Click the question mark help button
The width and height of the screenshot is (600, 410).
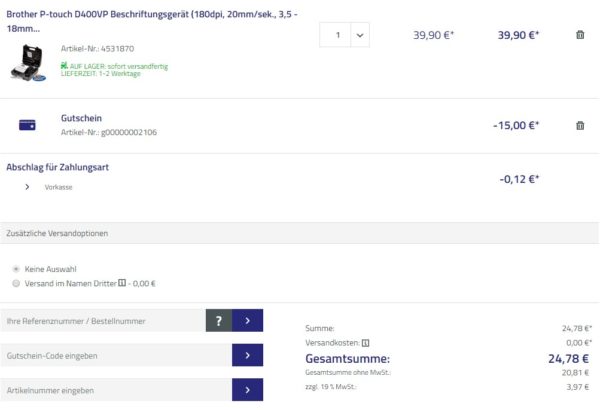218,320
